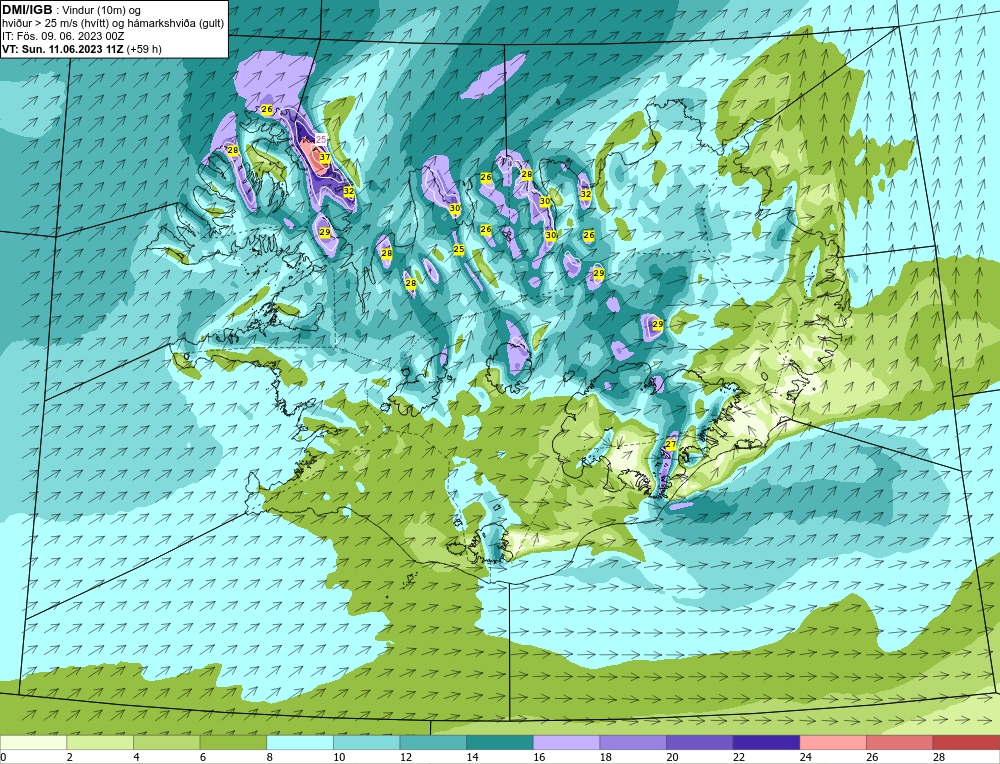Pick the 16–18 m/s light lavender legend swatch
Viewport: 1000px width, 764px height.
click(566, 742)
